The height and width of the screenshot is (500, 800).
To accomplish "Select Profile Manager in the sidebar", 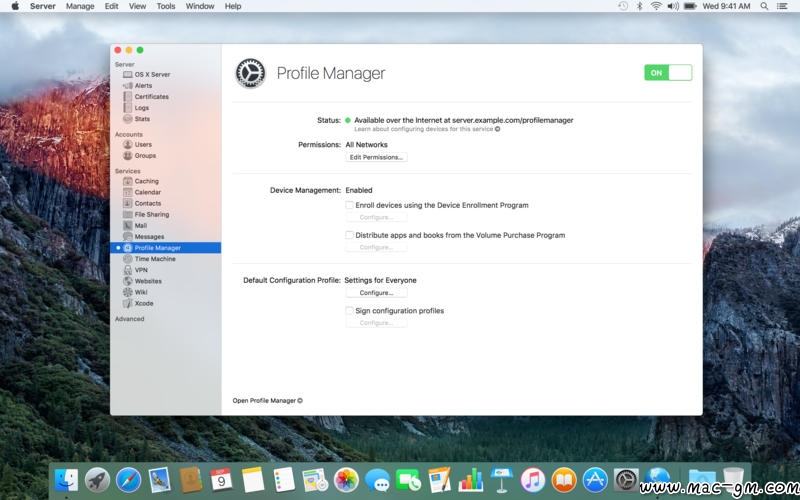I will point(165,248).
